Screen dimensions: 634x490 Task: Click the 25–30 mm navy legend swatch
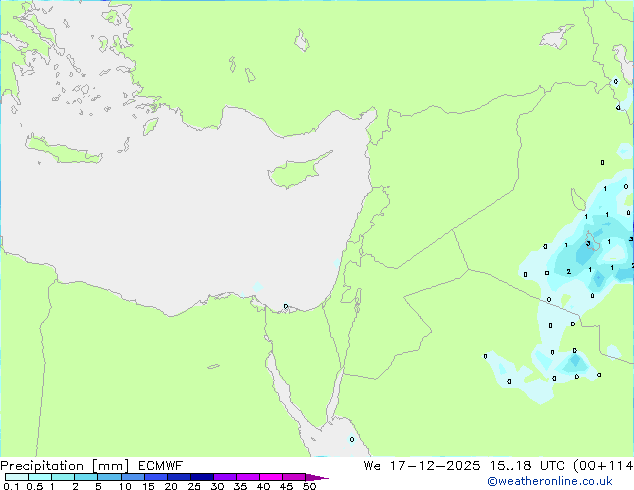(x=201, y=477)
